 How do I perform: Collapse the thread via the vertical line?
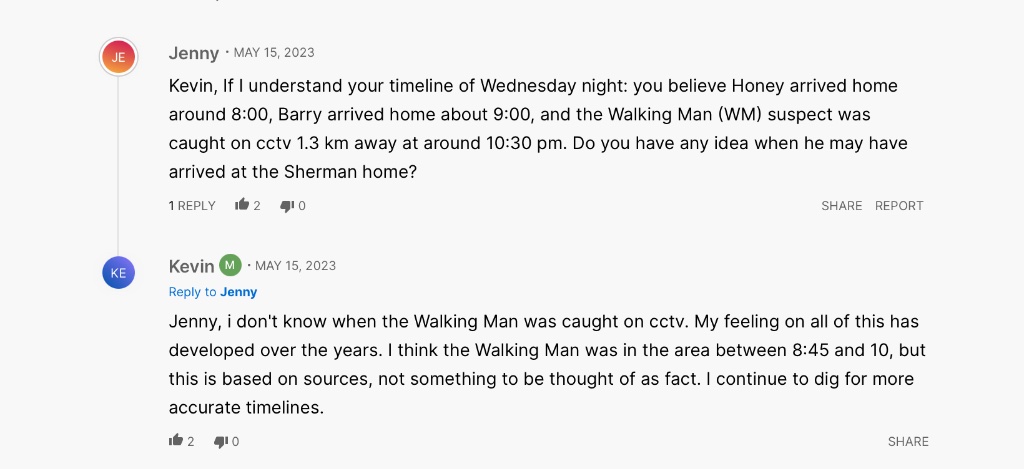(x=118, y=160)
